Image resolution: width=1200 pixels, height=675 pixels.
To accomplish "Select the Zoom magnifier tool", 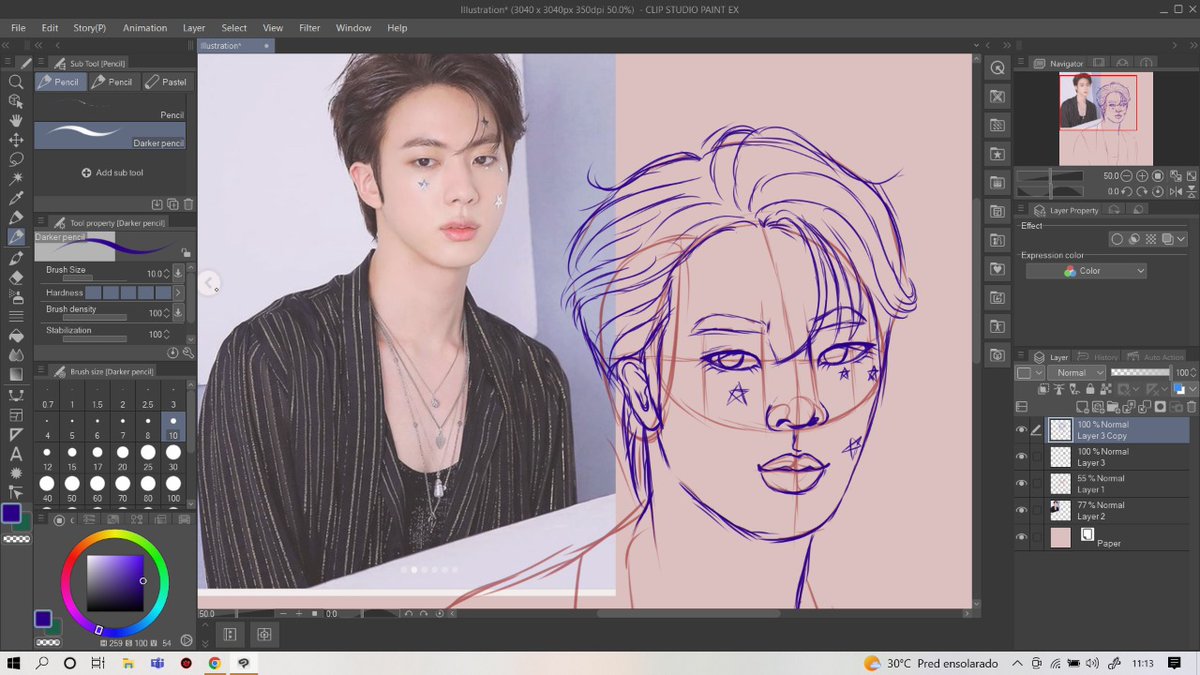I will pyautogui.click(x=16, y=81).
